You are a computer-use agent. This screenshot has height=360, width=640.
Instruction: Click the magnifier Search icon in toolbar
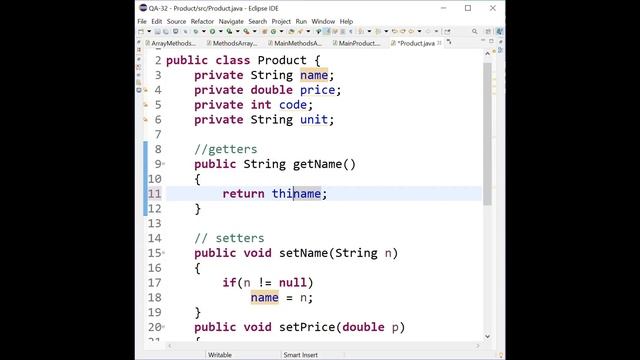pos(474,31)
